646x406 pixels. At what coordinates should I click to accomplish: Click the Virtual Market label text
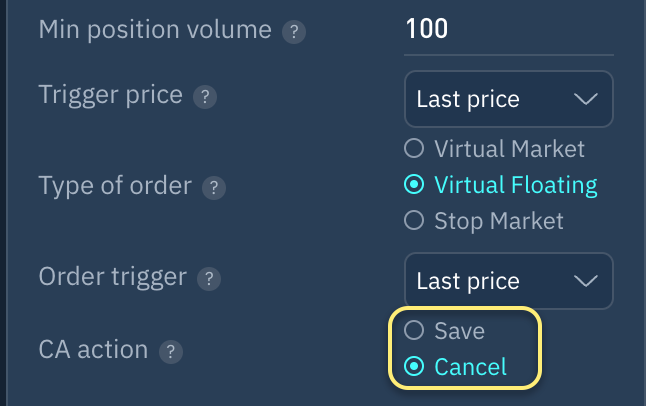point(509,150)
